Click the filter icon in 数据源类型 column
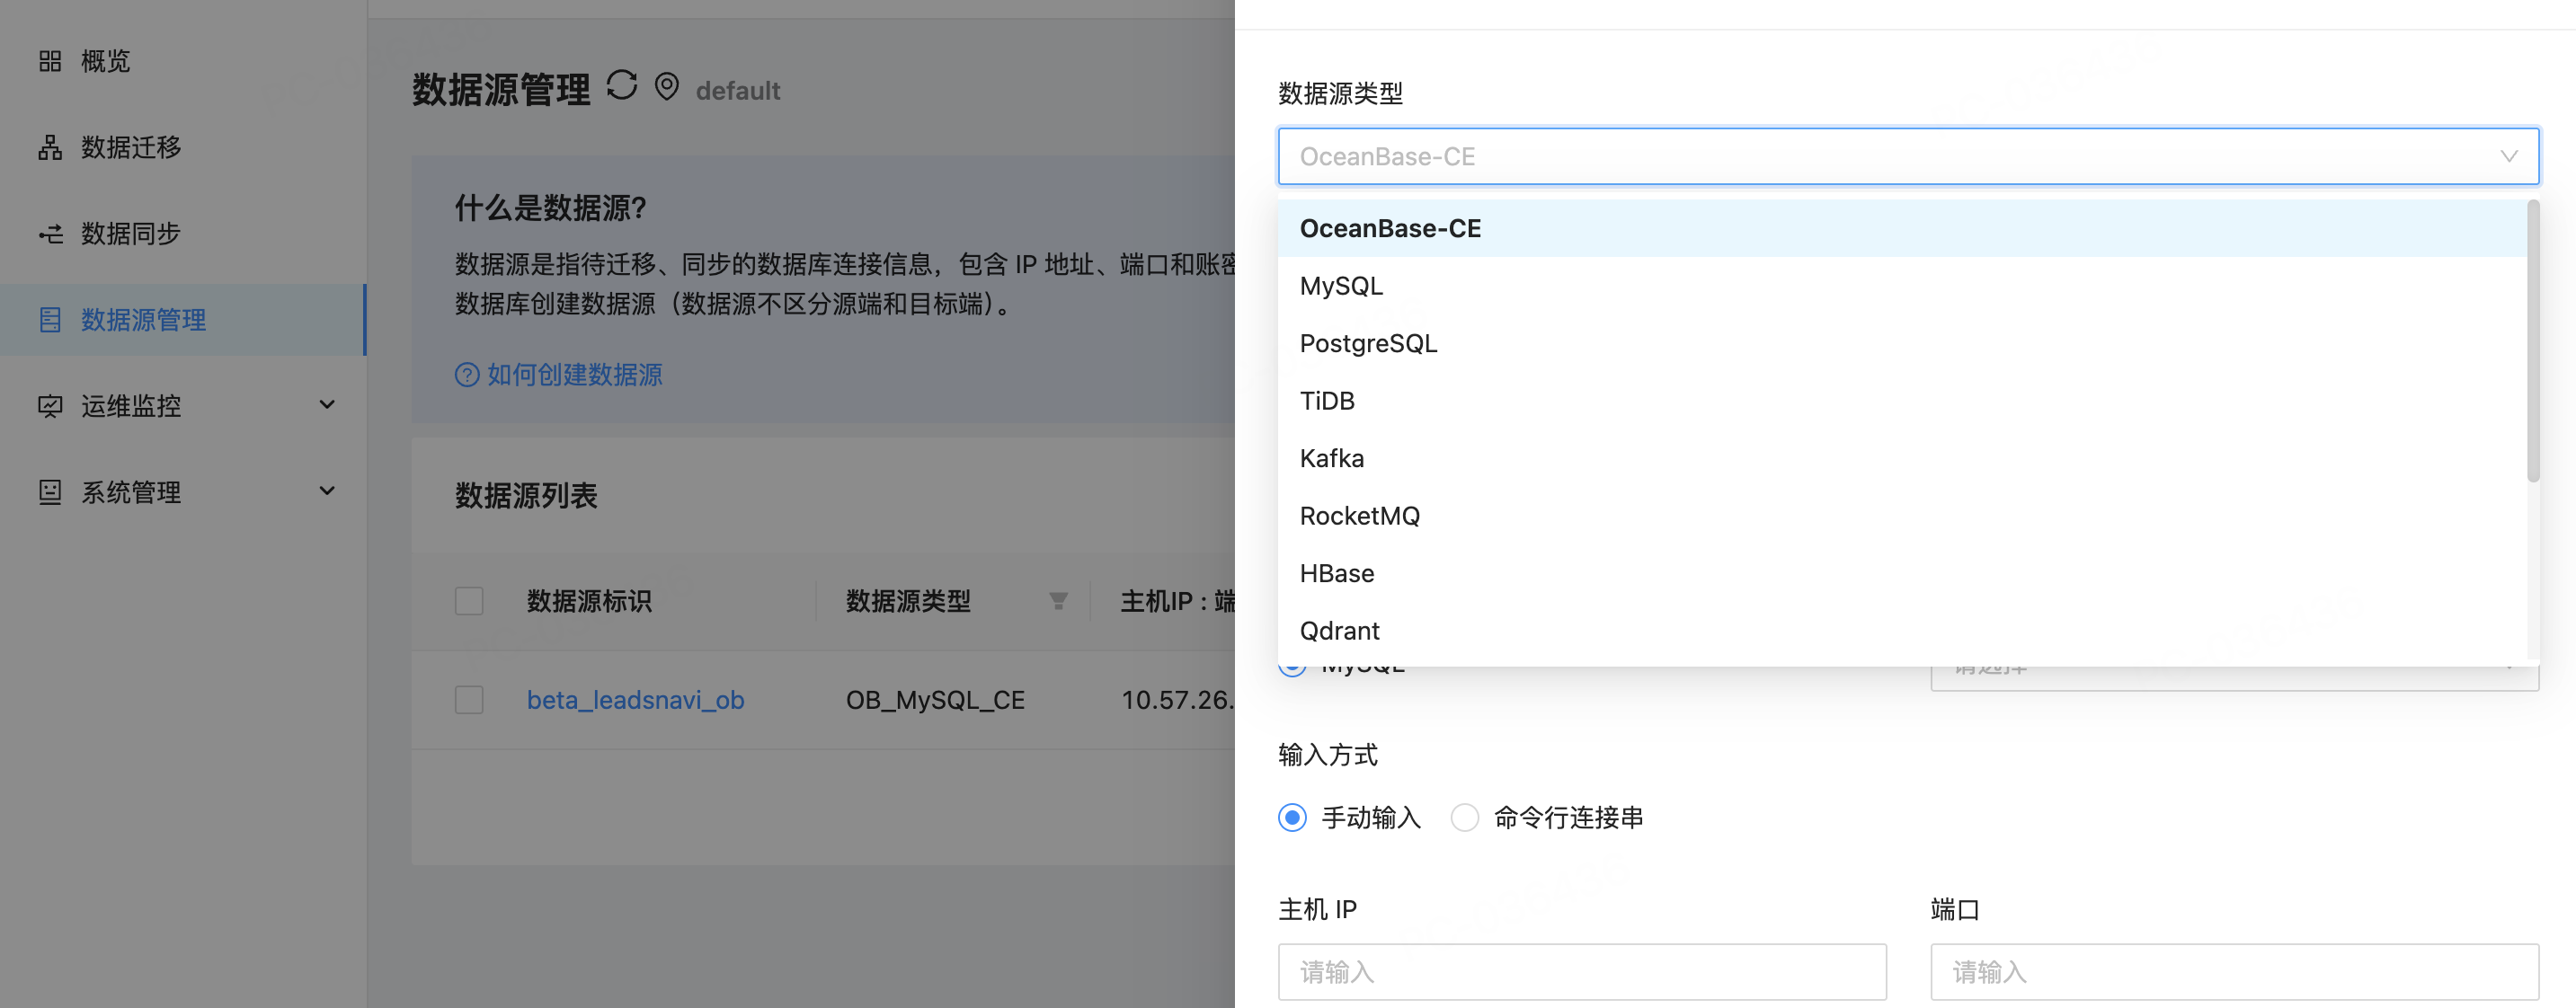 tap(1058, 601)
